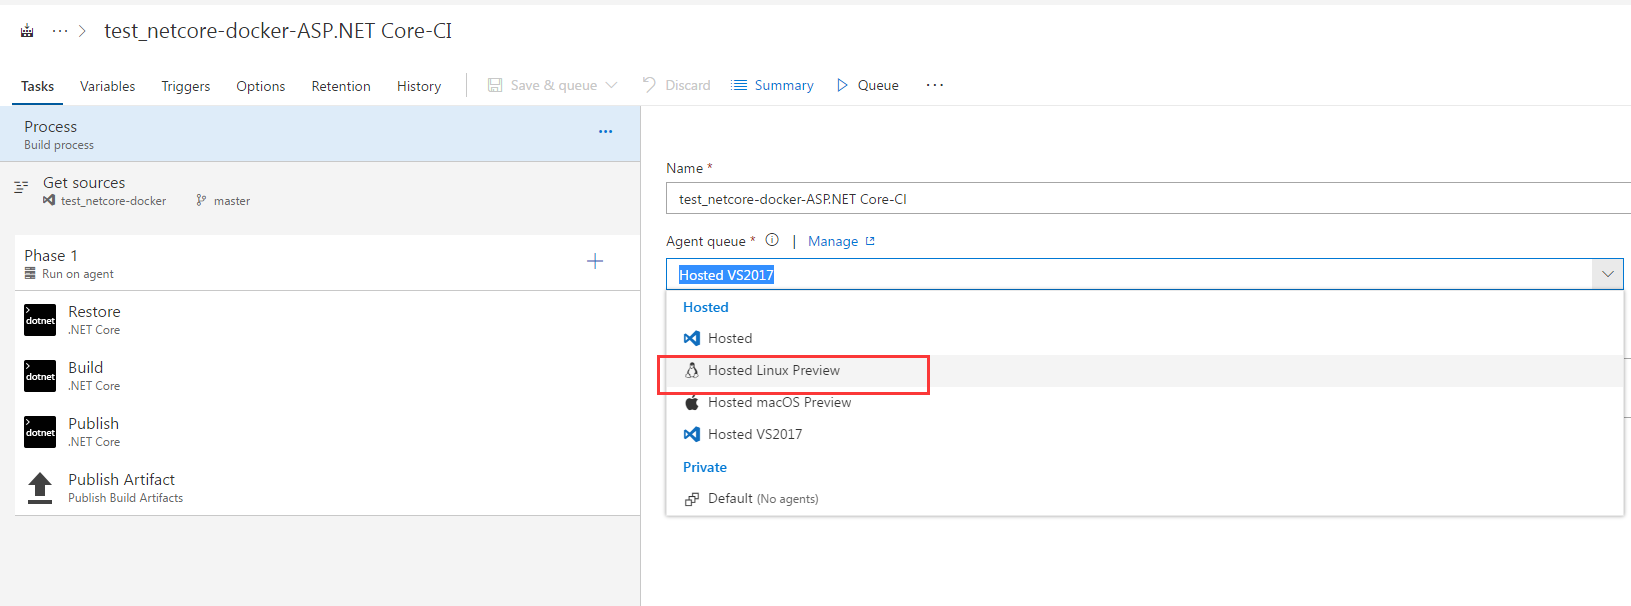Click the Hosted group heading
This screenshot has height=606, width=1631.
(x=705, y=307)
